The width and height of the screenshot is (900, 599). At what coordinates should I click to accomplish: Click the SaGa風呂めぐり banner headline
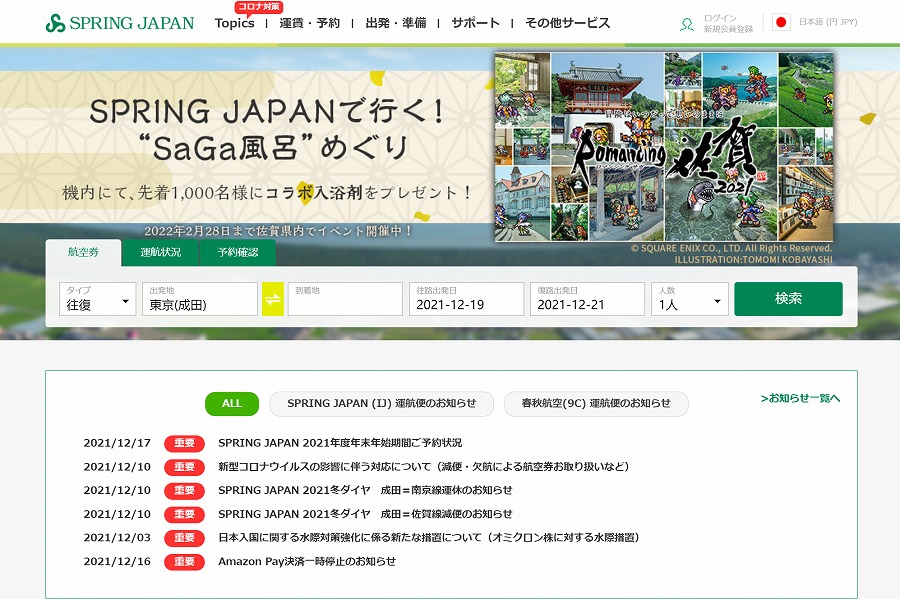[266, 129]
